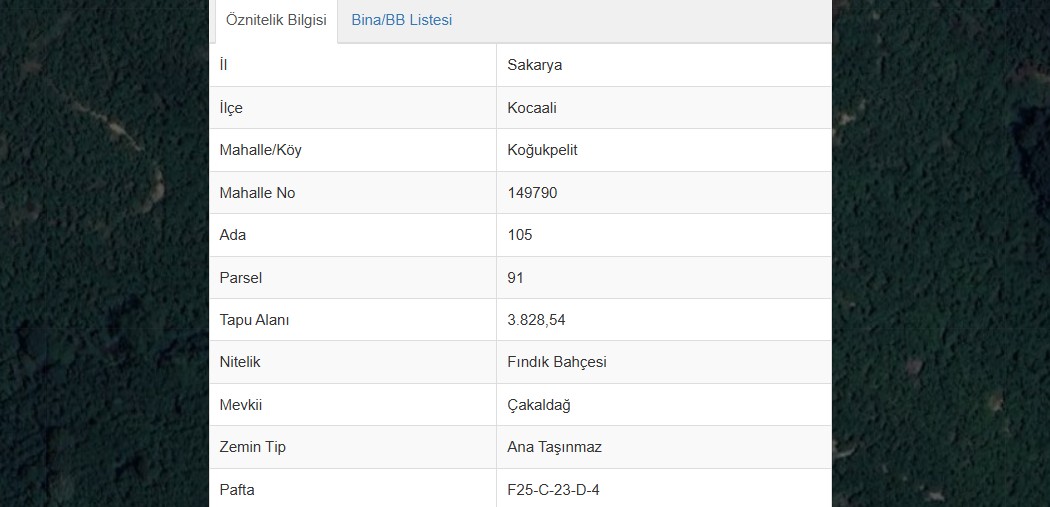The width and height of the screenshot is (1050, 507).
Task: Click the Sakarya value in İl row
Action: point(534,65)
